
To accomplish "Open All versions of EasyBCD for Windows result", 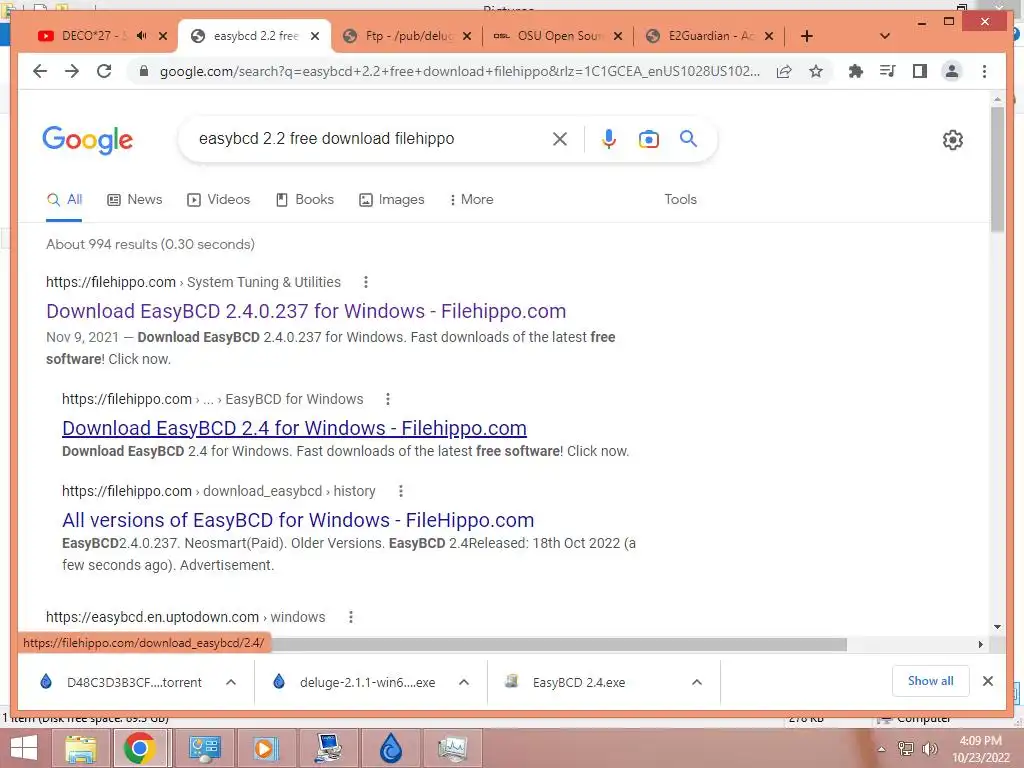I will click(x=298, y=520).
